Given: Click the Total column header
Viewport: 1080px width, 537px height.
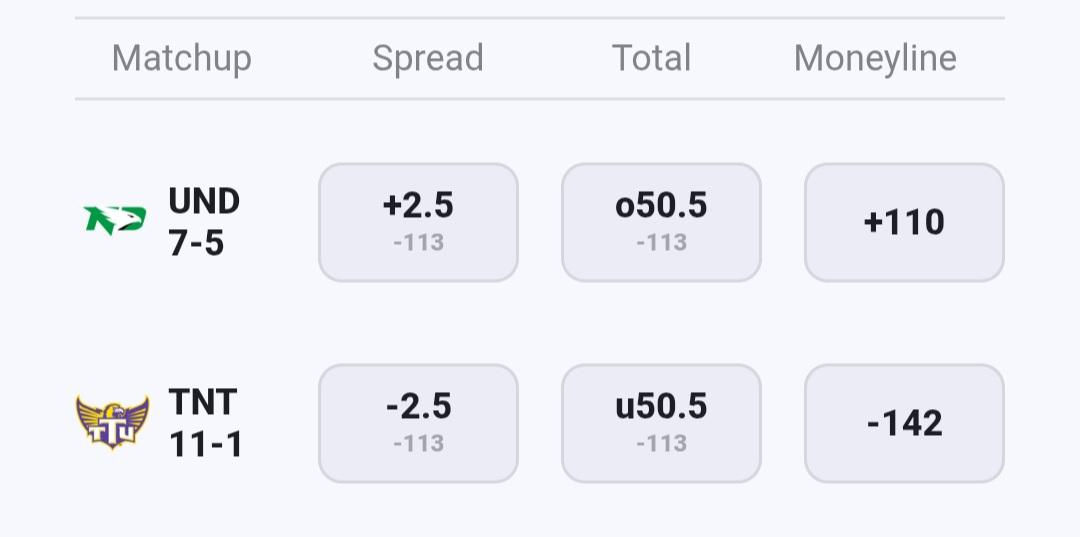Looking at the screenshot, I should click(x=651, y=58).
